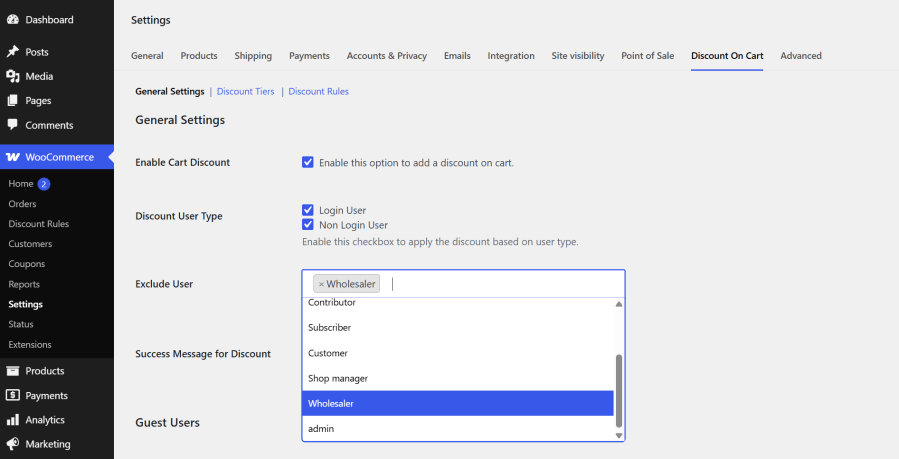
Task: Open the Accounts & Privacy tab
Action: coord(386,56)
